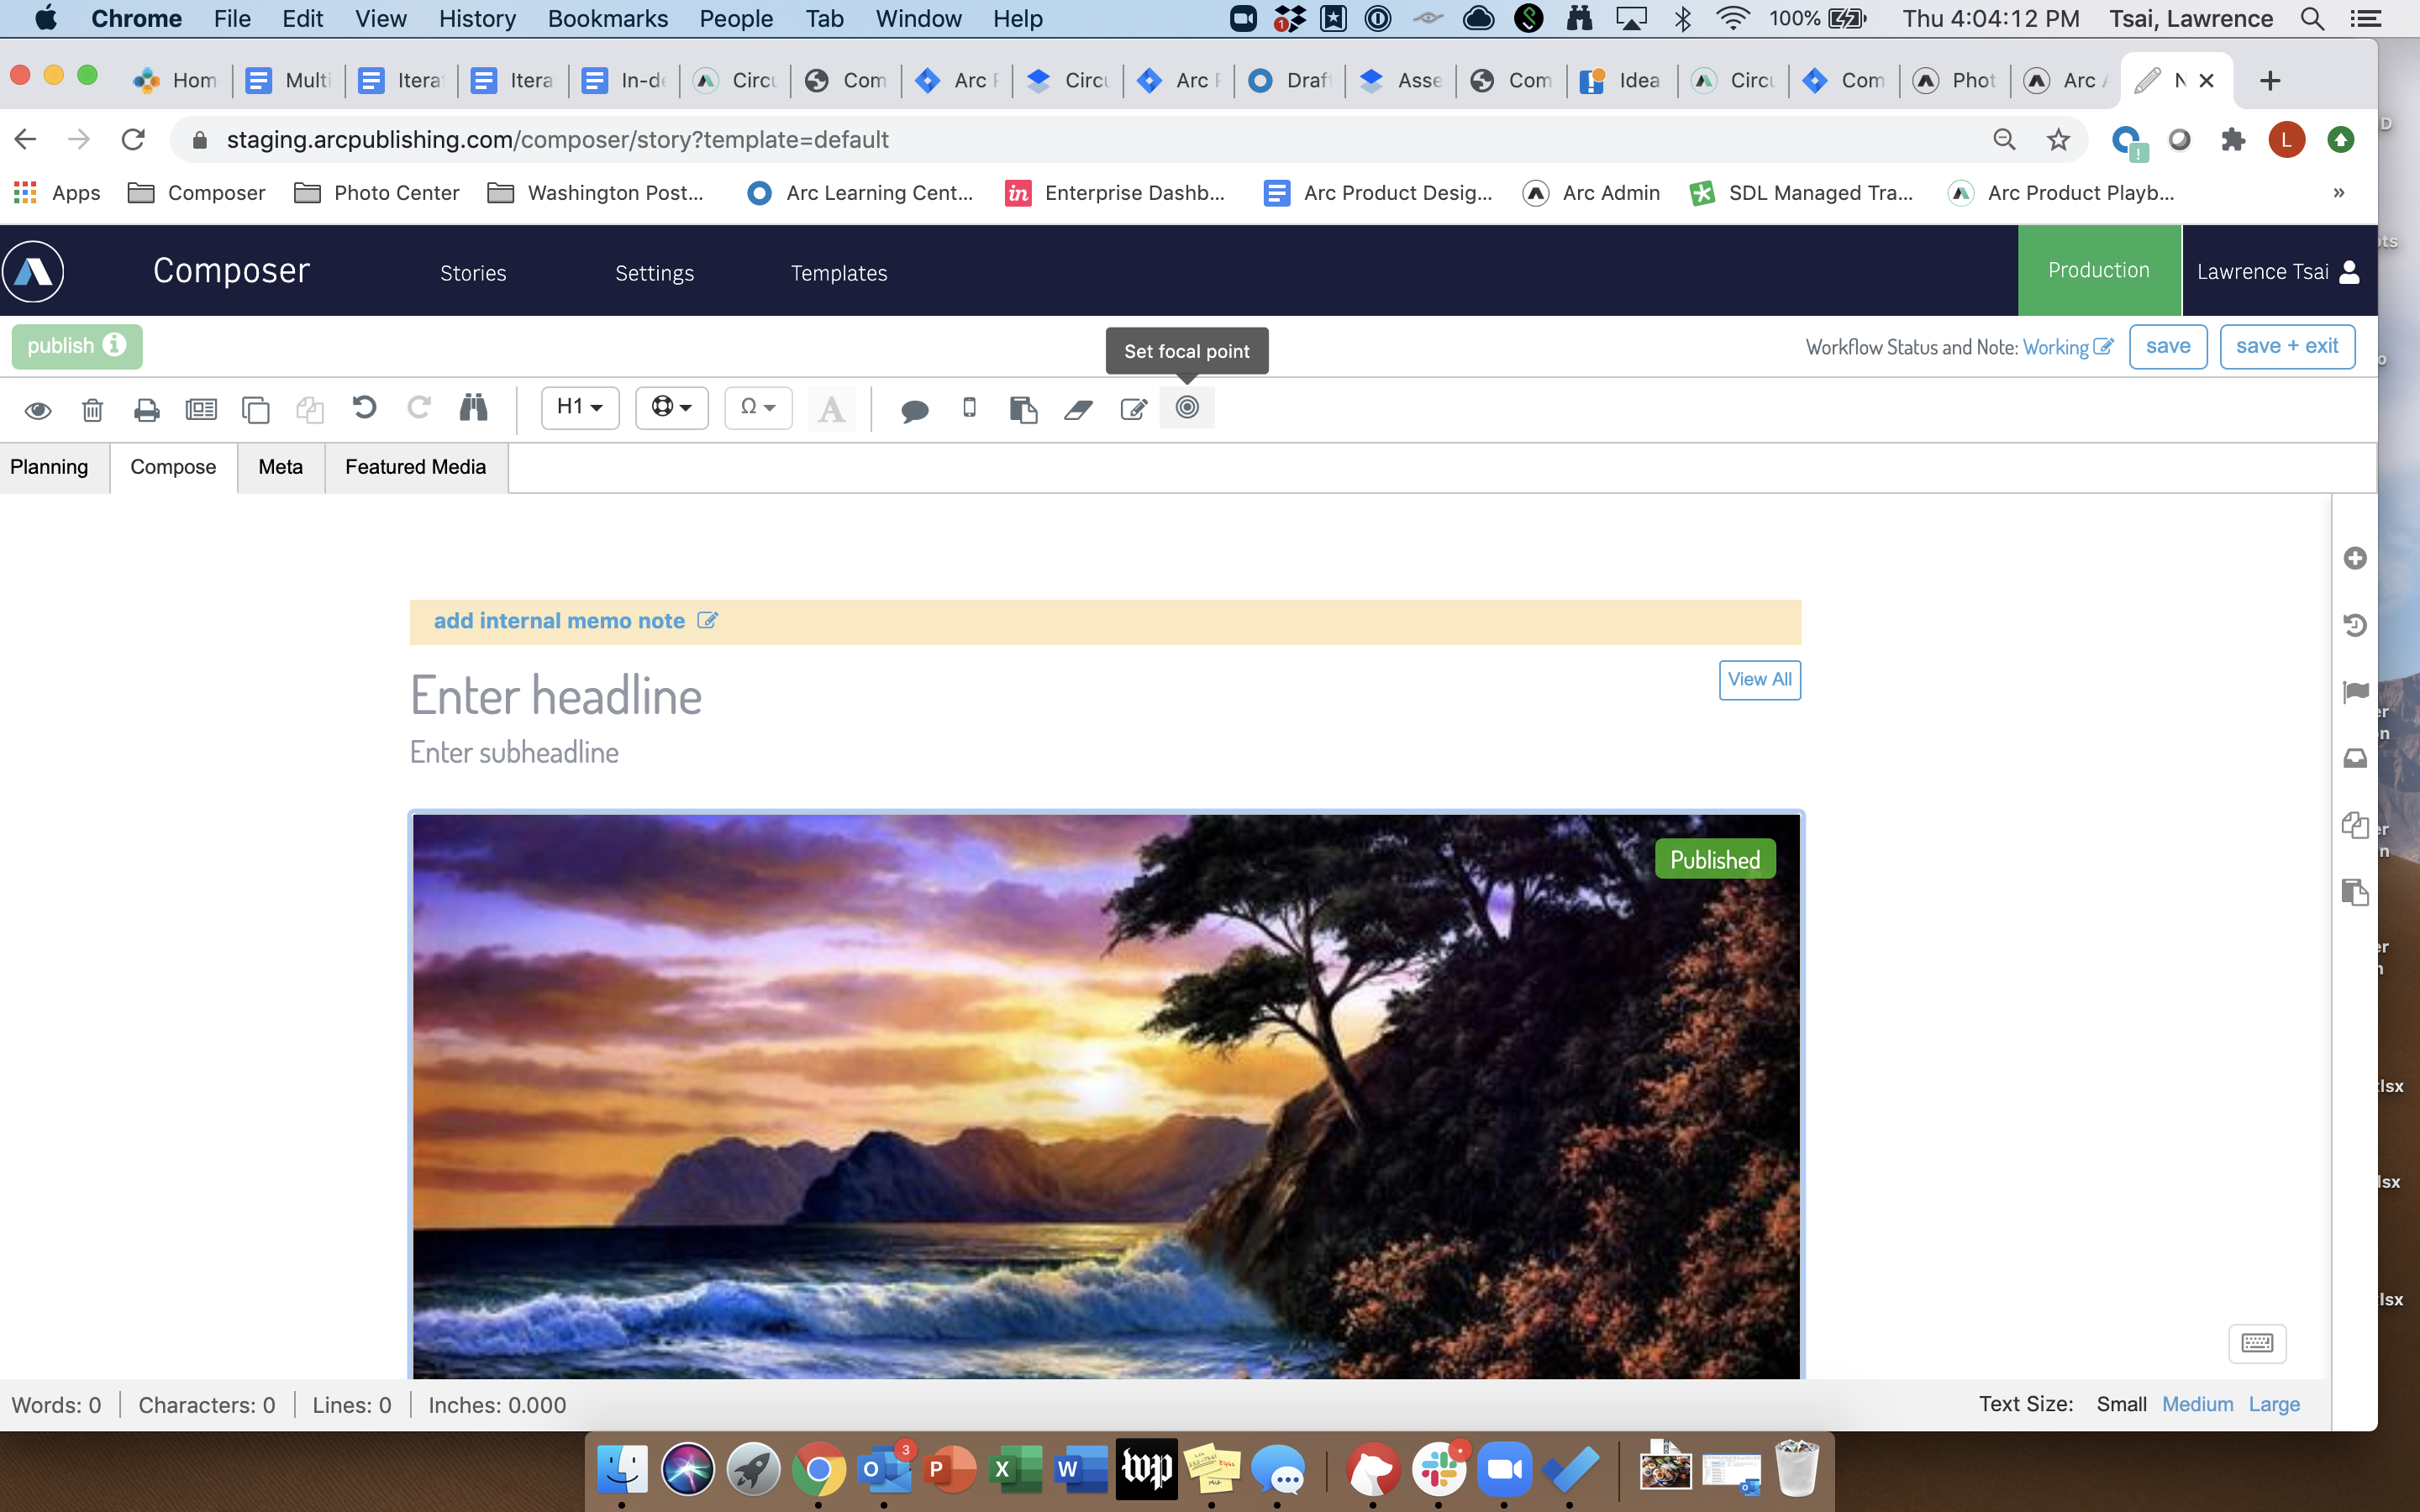2420x1512 pixels.
Task: Click the save button
Action: click(x=2168, y=346)
